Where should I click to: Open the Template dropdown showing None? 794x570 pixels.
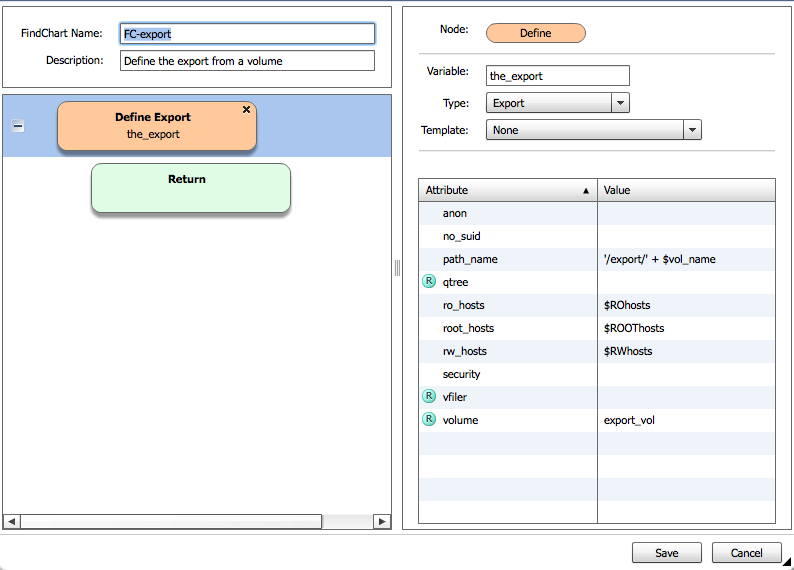692,130
